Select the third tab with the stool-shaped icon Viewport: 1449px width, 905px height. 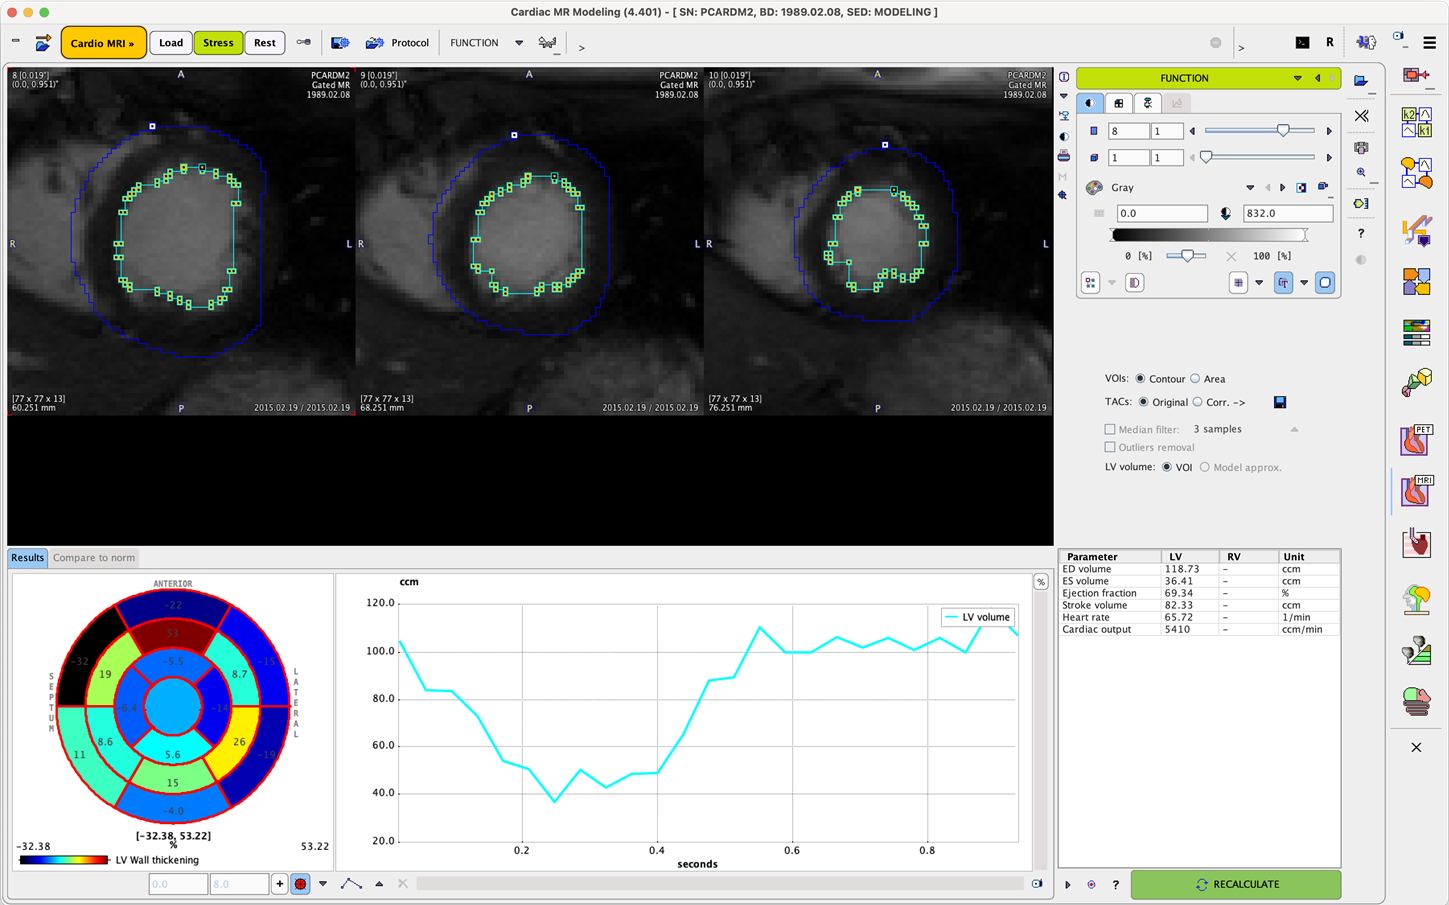(x=1148, y=103)
